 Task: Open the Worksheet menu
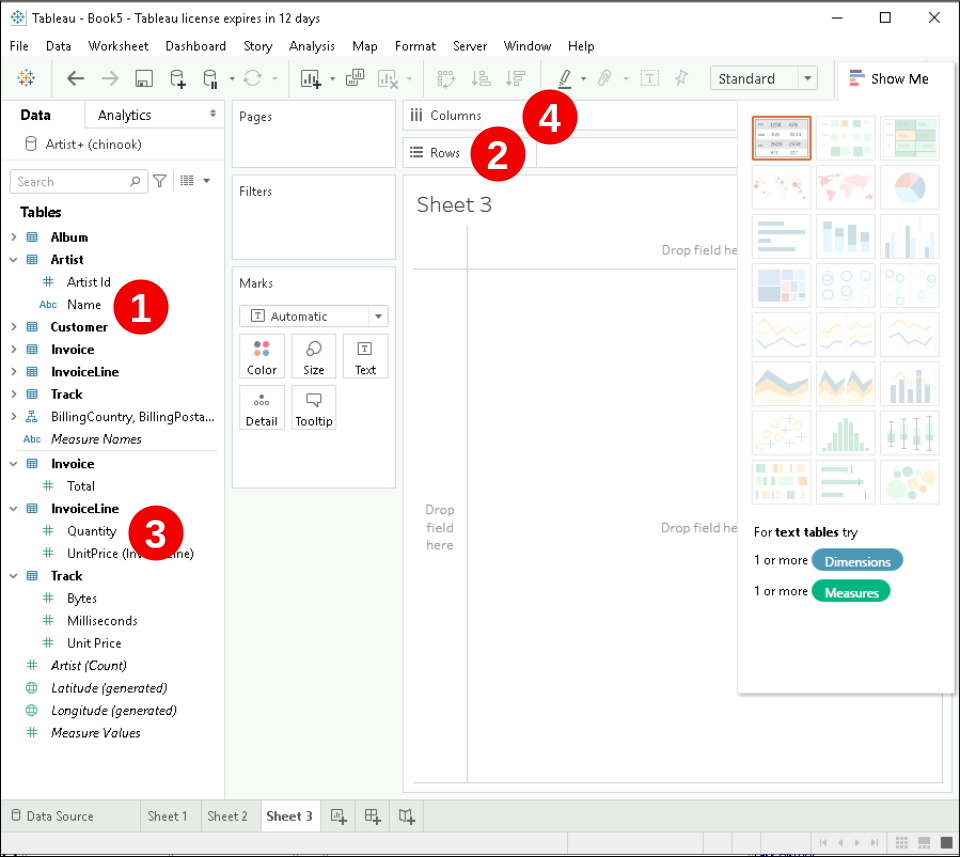118,46
